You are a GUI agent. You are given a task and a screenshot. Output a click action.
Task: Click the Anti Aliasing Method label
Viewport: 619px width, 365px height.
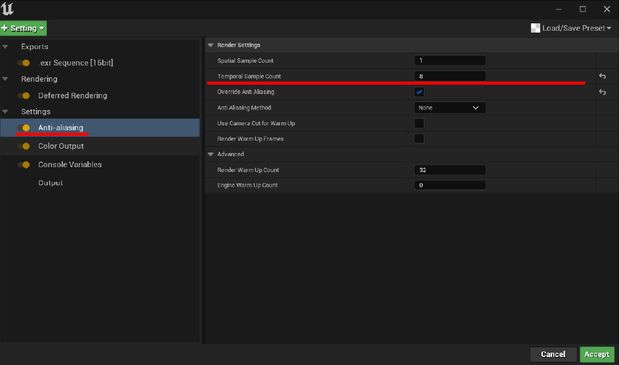[x=244, y=108]
